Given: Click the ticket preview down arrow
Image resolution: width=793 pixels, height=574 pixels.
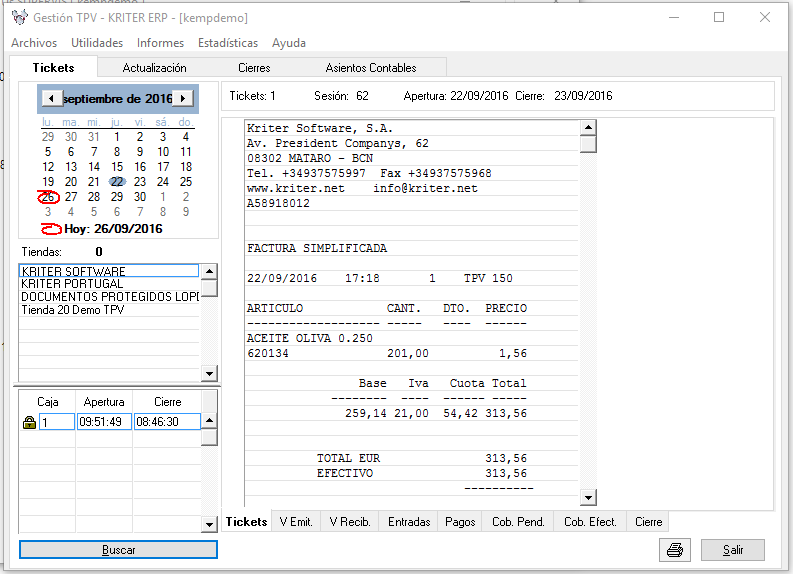Looking at the screenshot, I should click(x=588, y=498).
